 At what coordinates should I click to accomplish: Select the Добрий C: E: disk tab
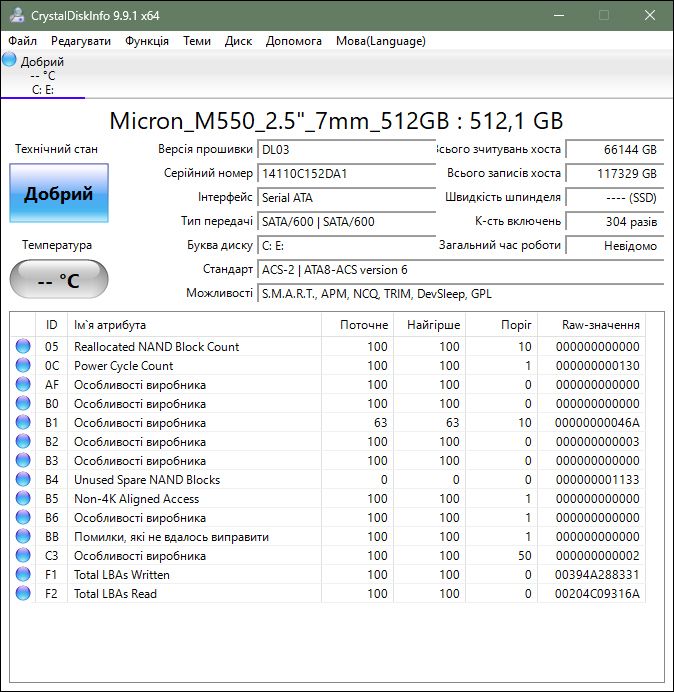tap(42, 75)
